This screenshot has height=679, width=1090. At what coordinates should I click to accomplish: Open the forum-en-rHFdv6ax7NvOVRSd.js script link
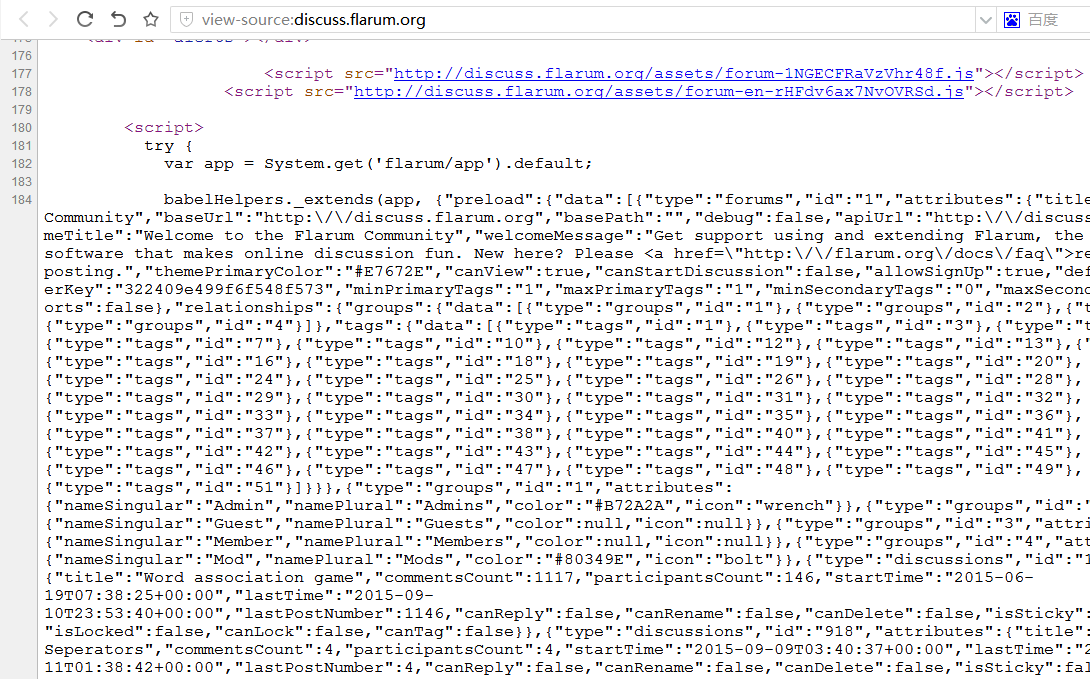659,92
